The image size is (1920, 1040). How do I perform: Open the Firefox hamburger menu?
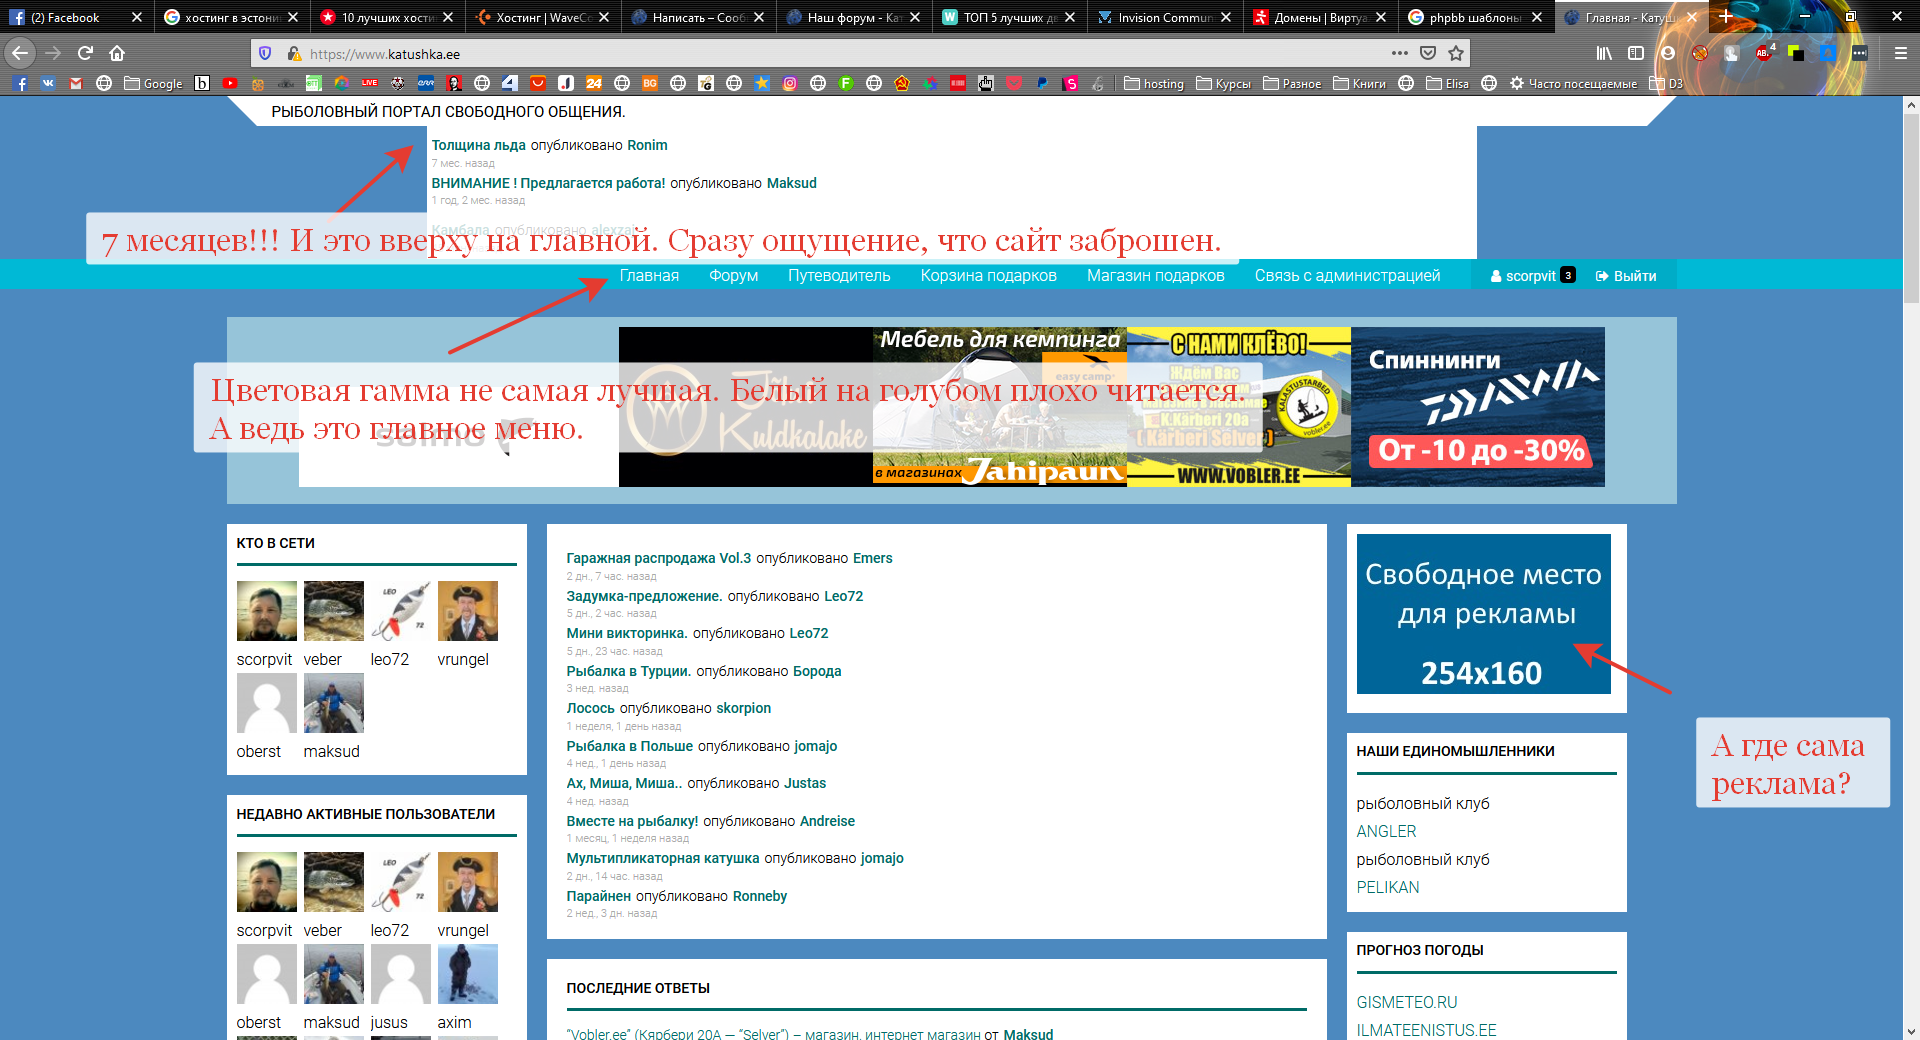click(x=1901, y=53)
